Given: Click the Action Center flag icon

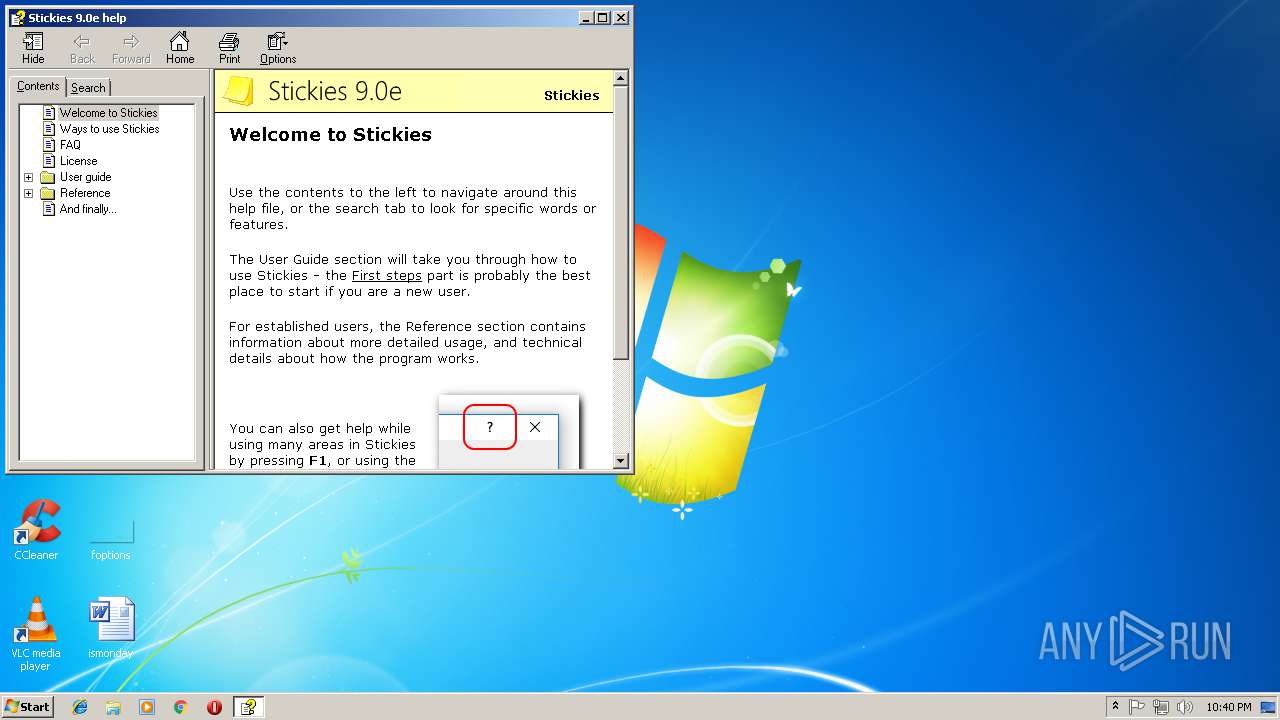Looking at the screenshot, I should [x=1137, y=707].
